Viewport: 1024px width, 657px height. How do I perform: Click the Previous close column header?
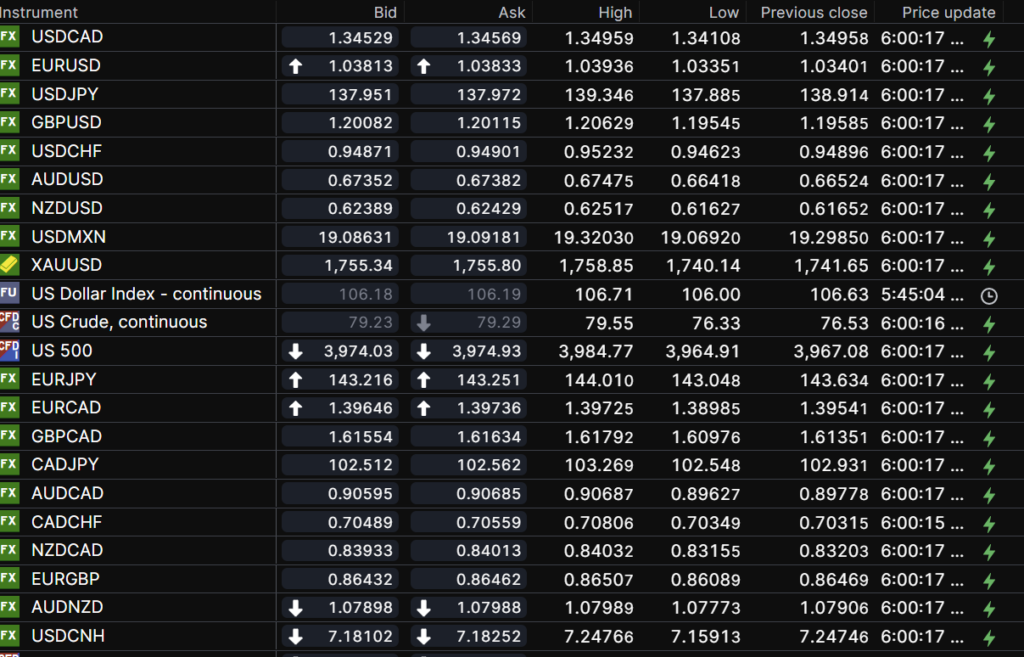(x=813, y=12)
